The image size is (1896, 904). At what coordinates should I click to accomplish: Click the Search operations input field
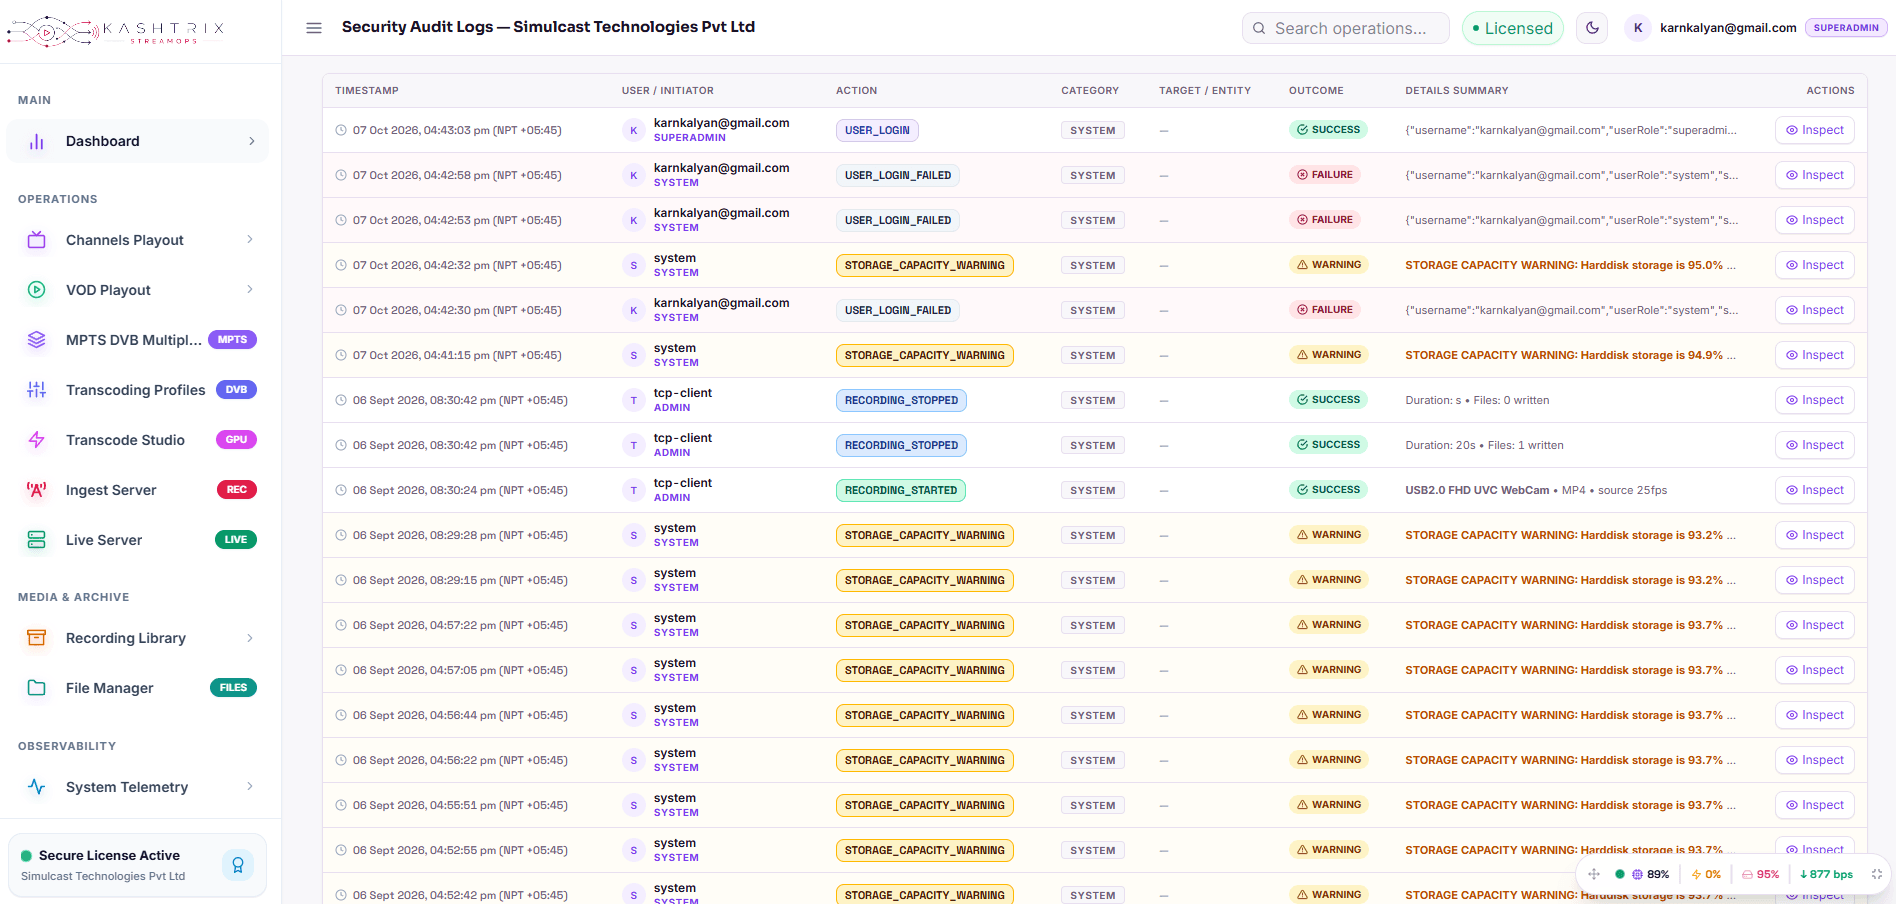pyautogui.click(x=1345, y=28)
